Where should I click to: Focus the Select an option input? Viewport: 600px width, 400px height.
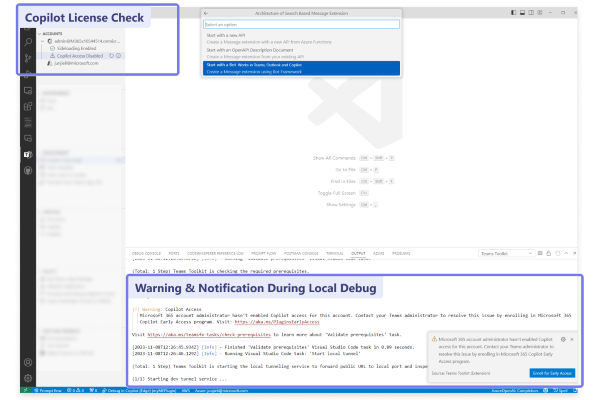(x=301, y=24)
